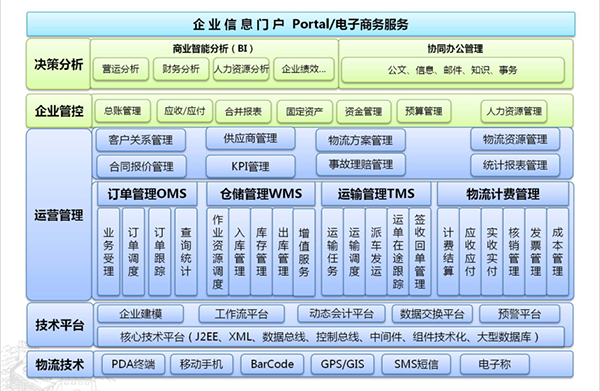Viewport: 600px width, 391px height.
Task: Click the 总账管理 box
Action: pyautogui.click(x=122, y=111)
